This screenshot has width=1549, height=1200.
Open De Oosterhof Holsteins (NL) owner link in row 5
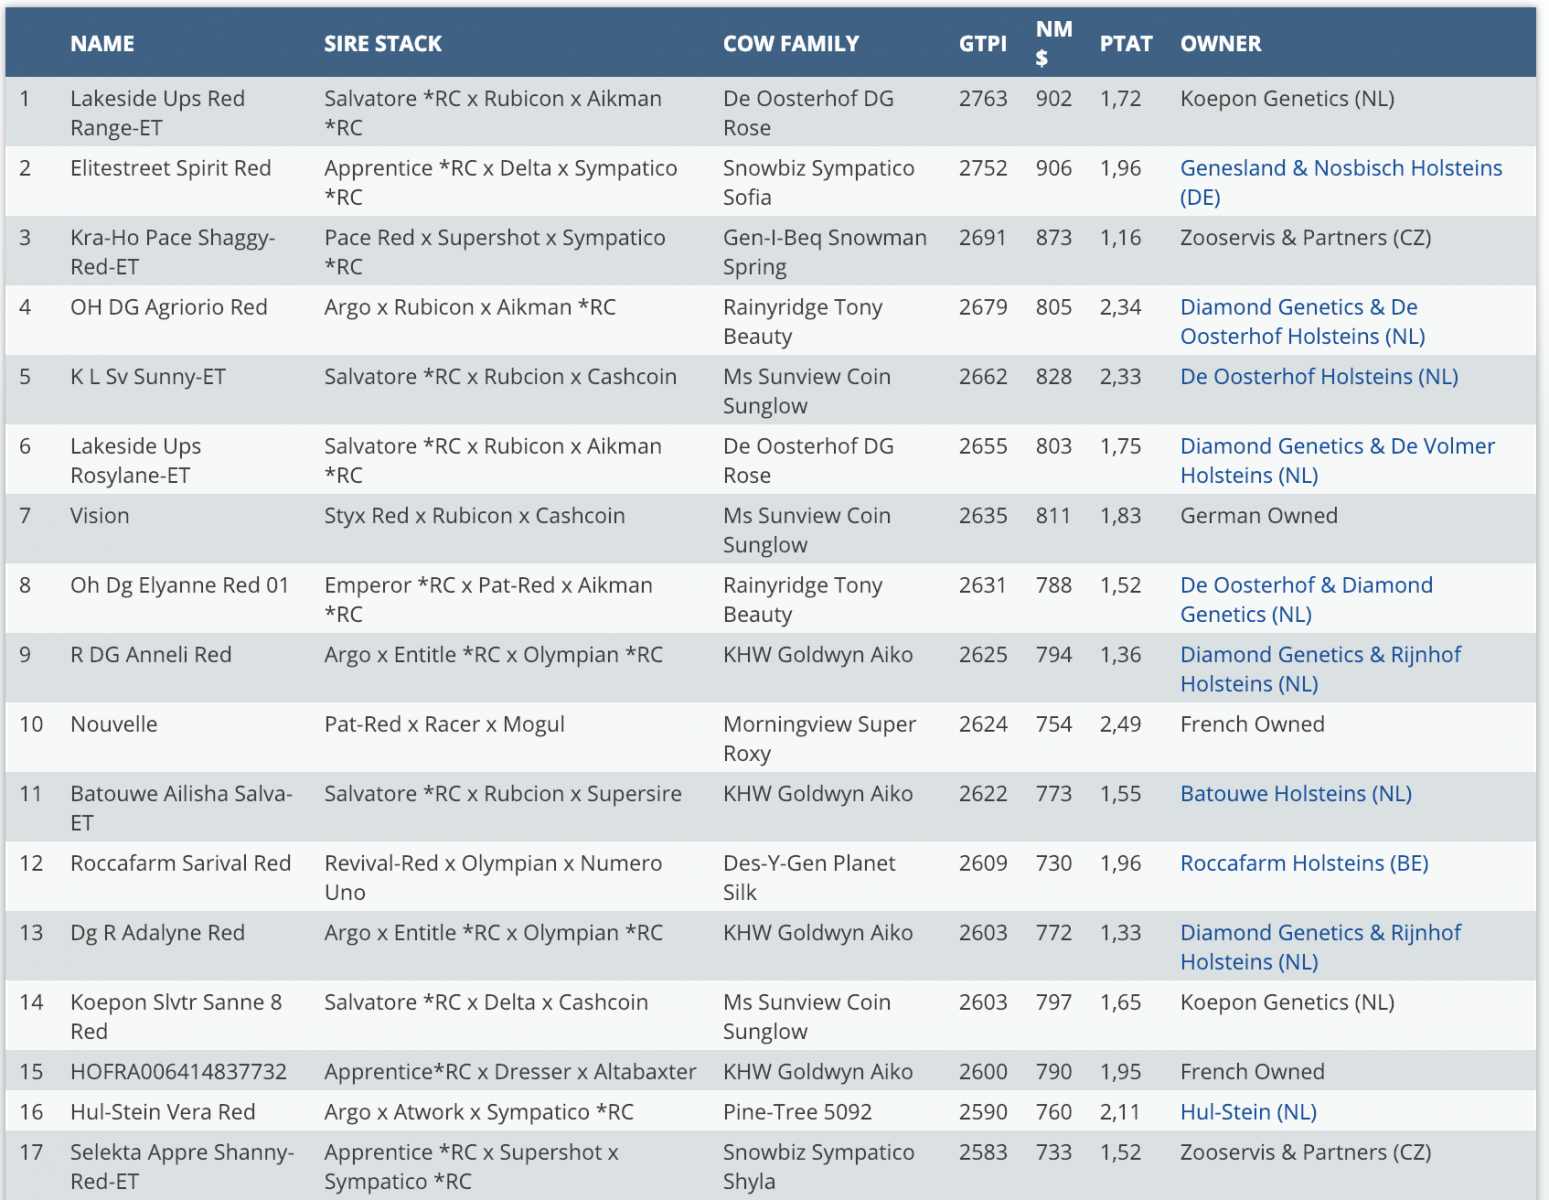click(x=1318, y=377)
